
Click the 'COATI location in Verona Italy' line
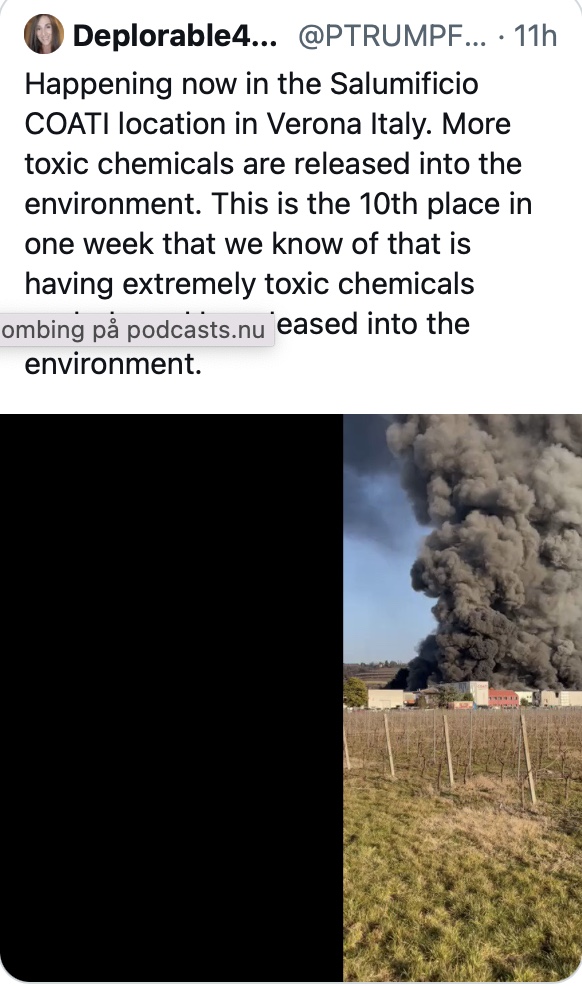coord(267,124)
